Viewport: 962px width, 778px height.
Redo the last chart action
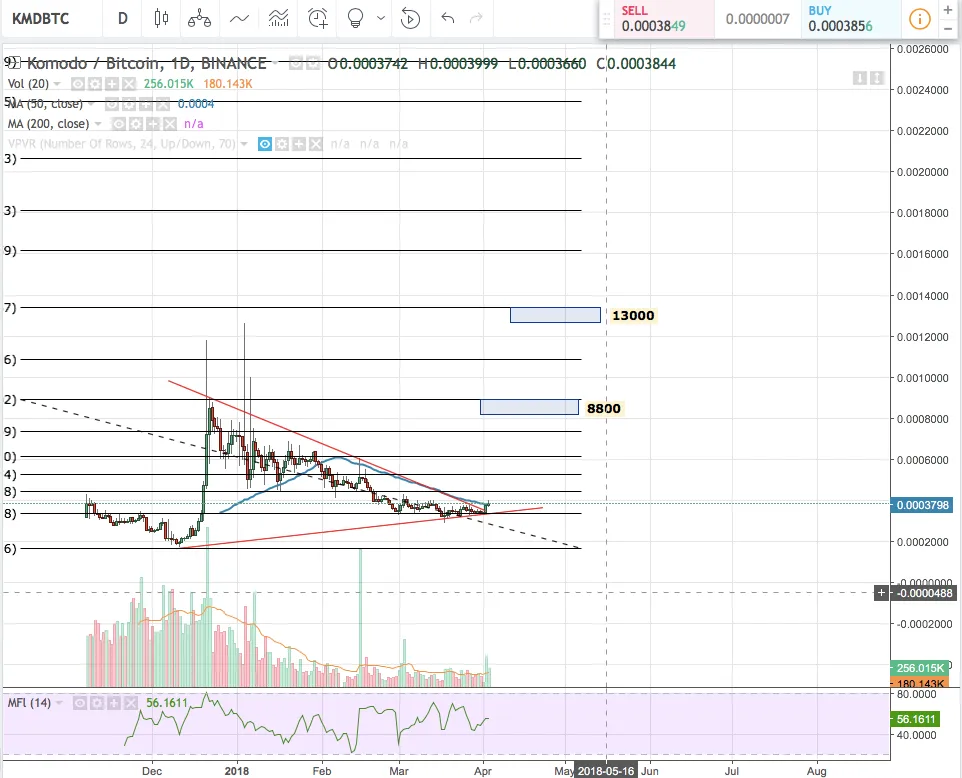point(475,18)
